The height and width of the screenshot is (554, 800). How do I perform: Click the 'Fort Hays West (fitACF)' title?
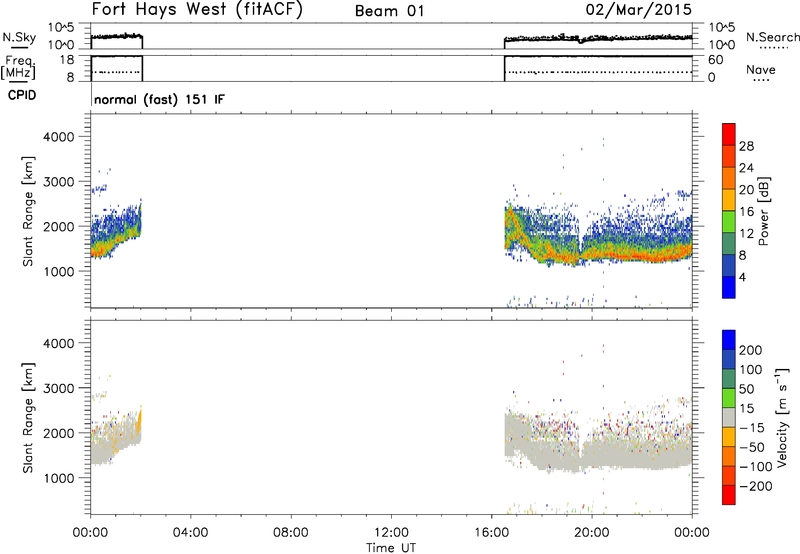point(197,9)
